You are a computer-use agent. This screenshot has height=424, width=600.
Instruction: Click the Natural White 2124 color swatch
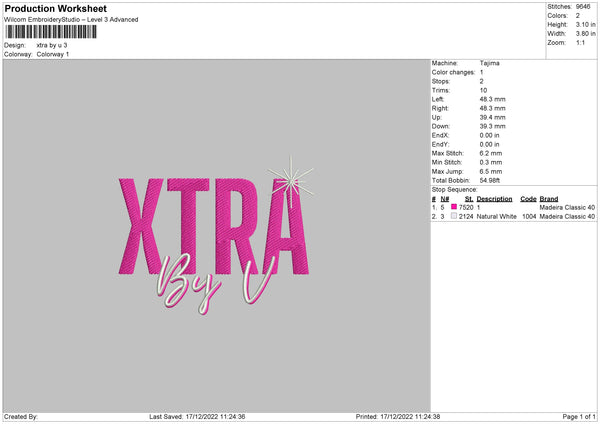(x=454, y=216)
